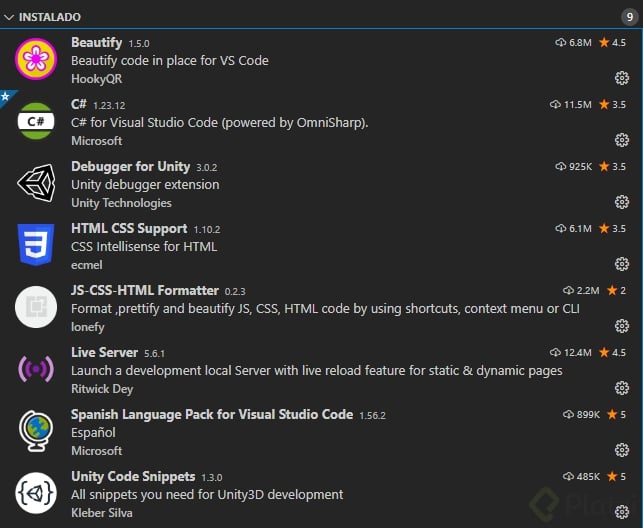Open the Debugger for Unity cube icon
This screenshot has width=643, height=528.
(36, 183)
